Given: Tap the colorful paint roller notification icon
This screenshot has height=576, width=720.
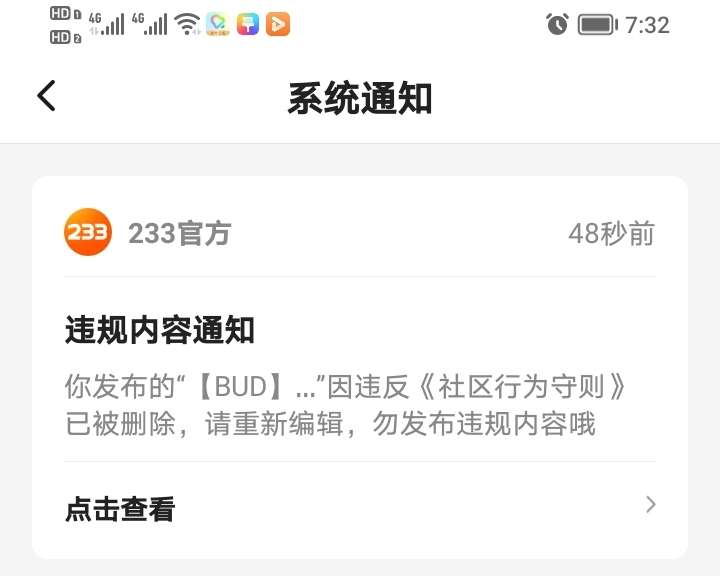Looking at the screenshot, I should (248, 24).
